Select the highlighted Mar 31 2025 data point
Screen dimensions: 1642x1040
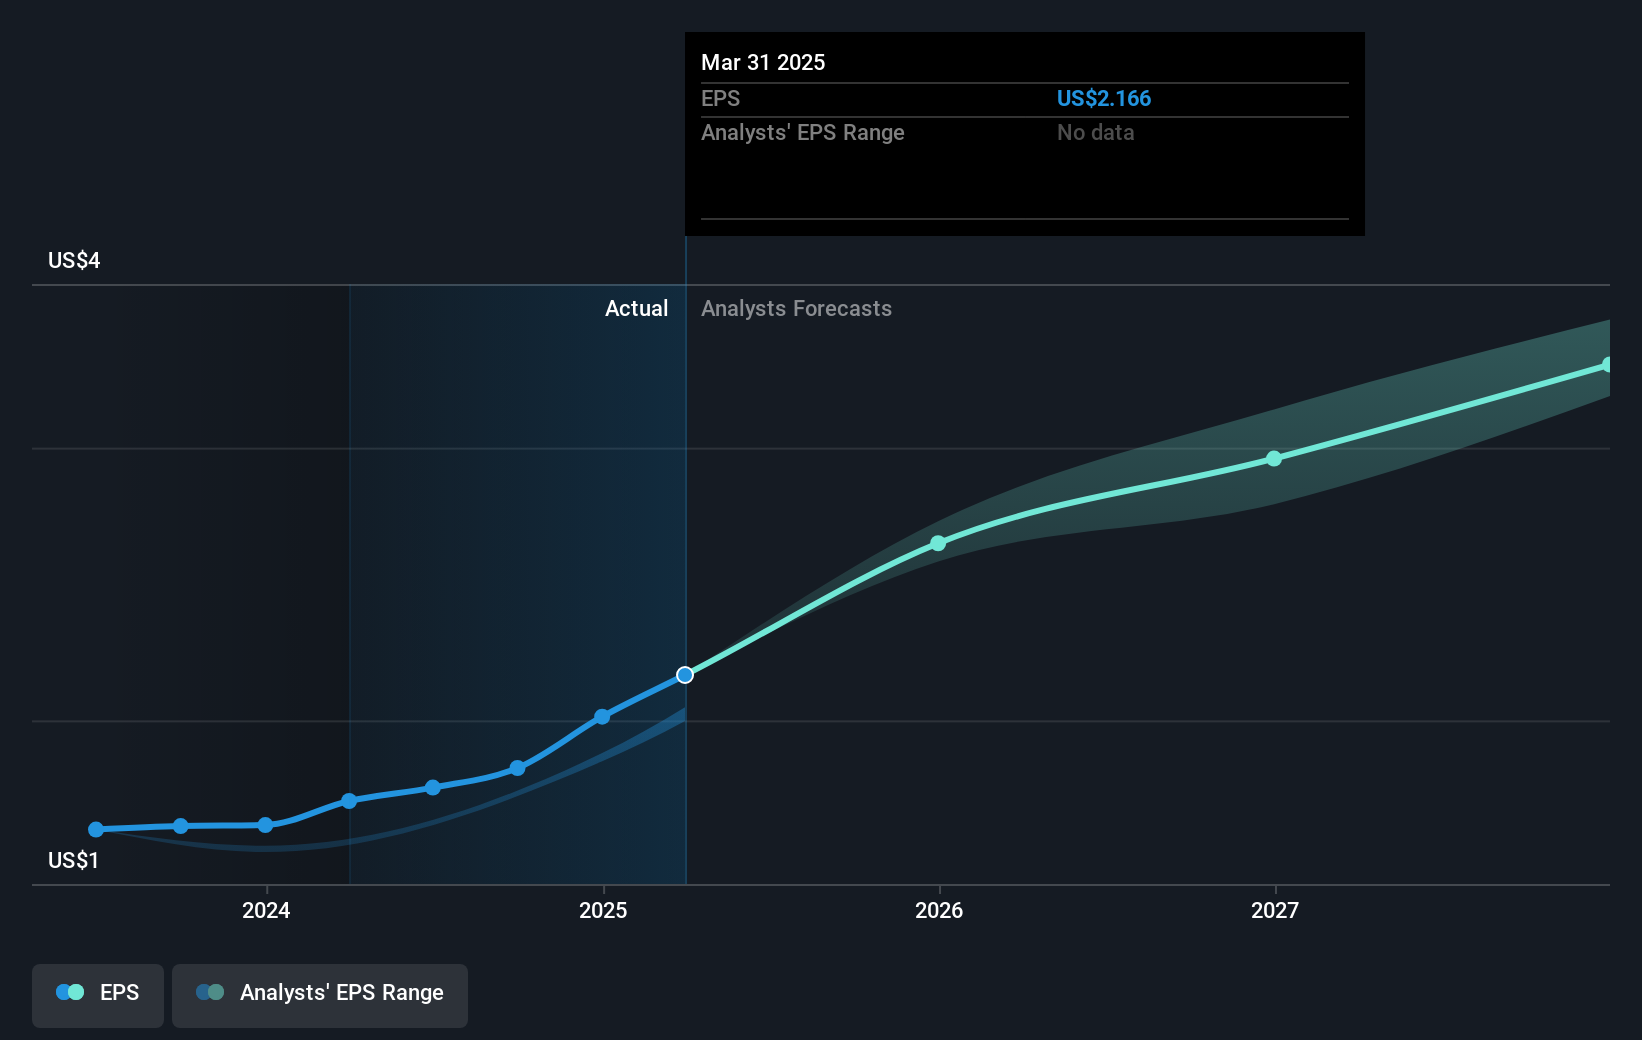[x=684, y=675]
